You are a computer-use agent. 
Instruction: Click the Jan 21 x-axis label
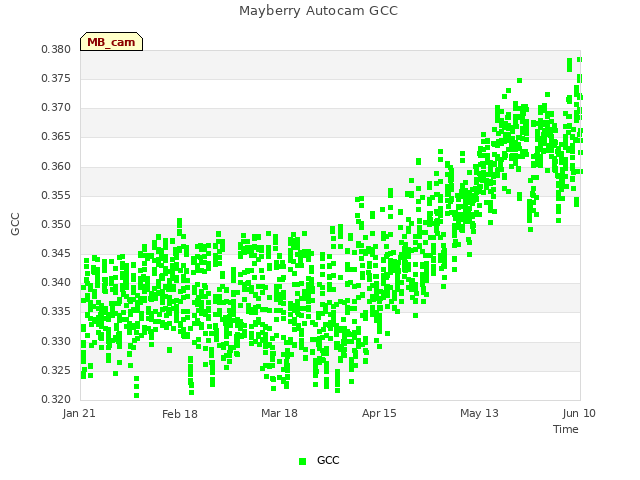79,413
